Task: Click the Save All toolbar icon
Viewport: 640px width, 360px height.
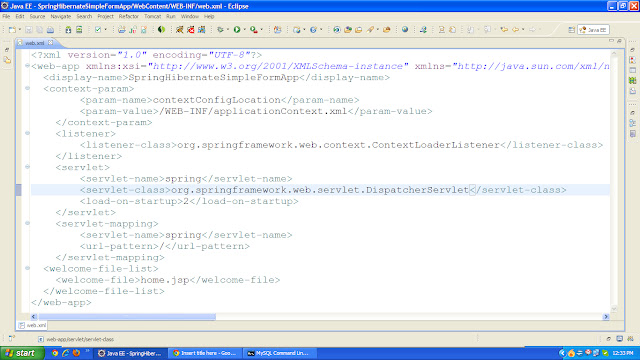Action: point(40,30)
